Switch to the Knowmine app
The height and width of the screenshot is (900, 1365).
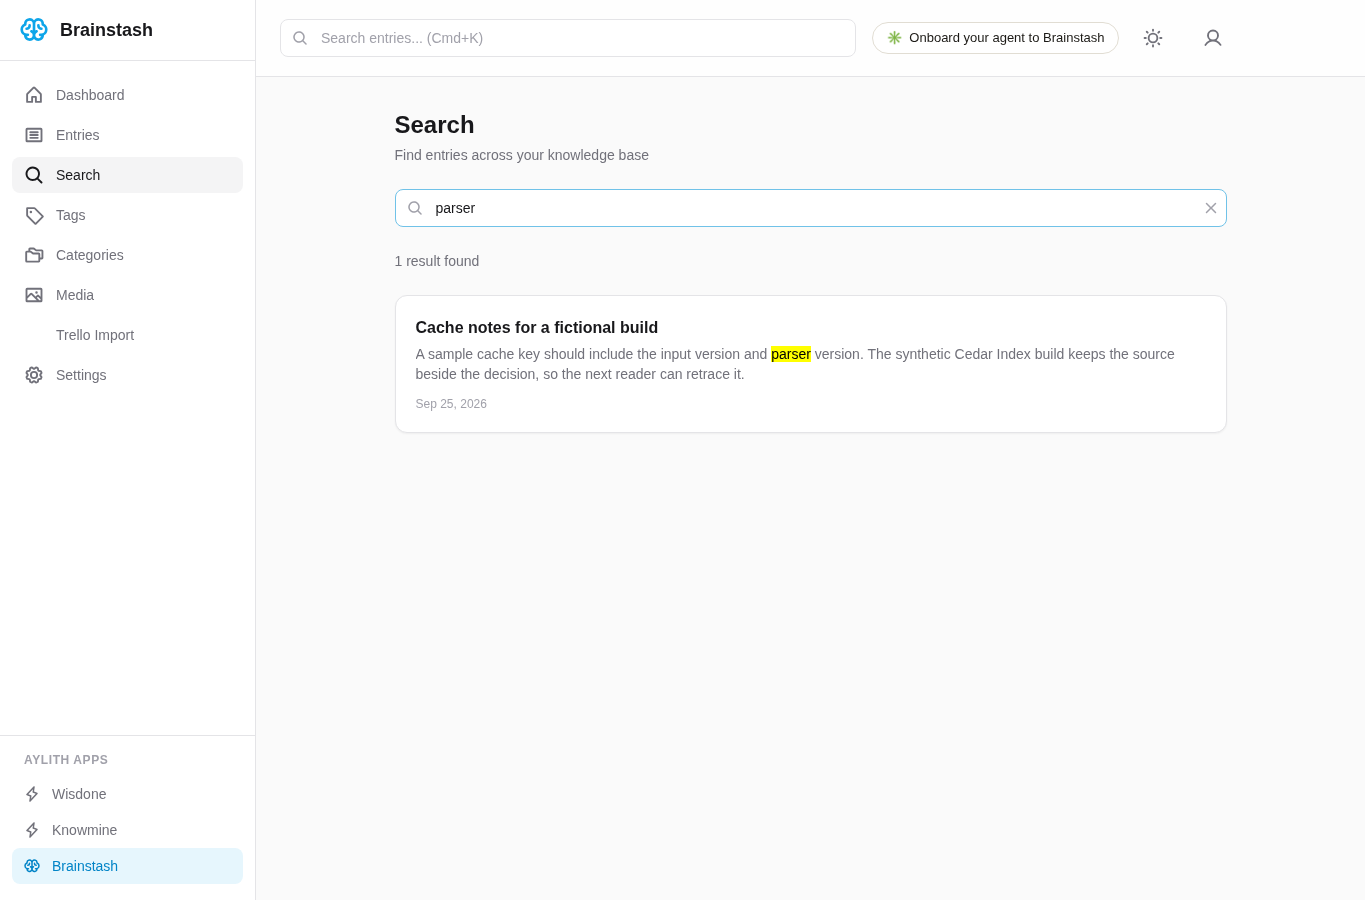coord(127,830)
